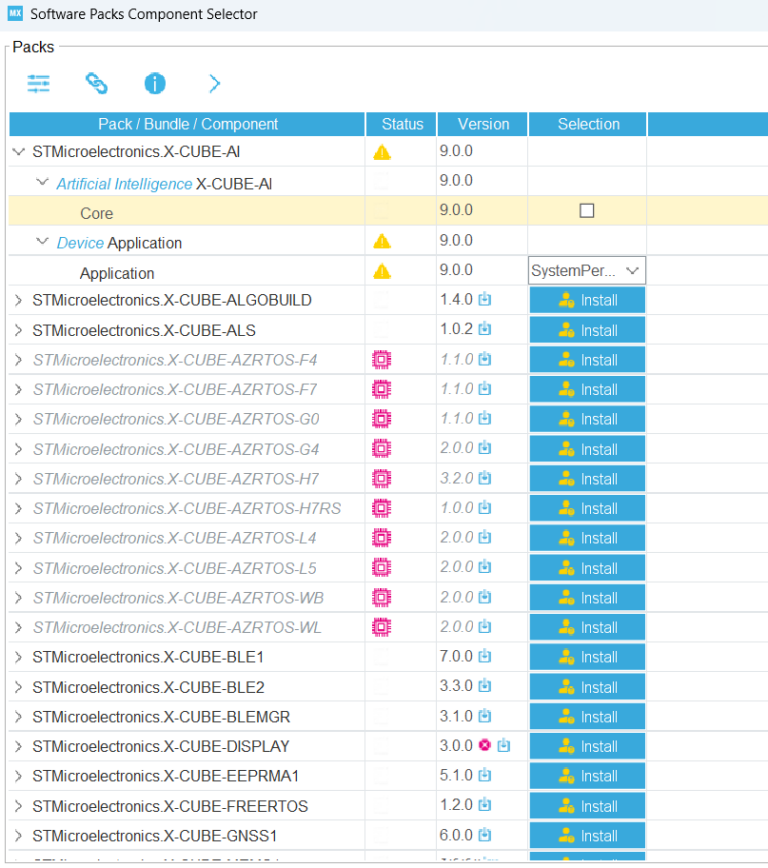Expand the X-CUBE-AZRTOS-H7 pack
The width and height of the screenshot is (768, 868).
click(x=18, y=479)
